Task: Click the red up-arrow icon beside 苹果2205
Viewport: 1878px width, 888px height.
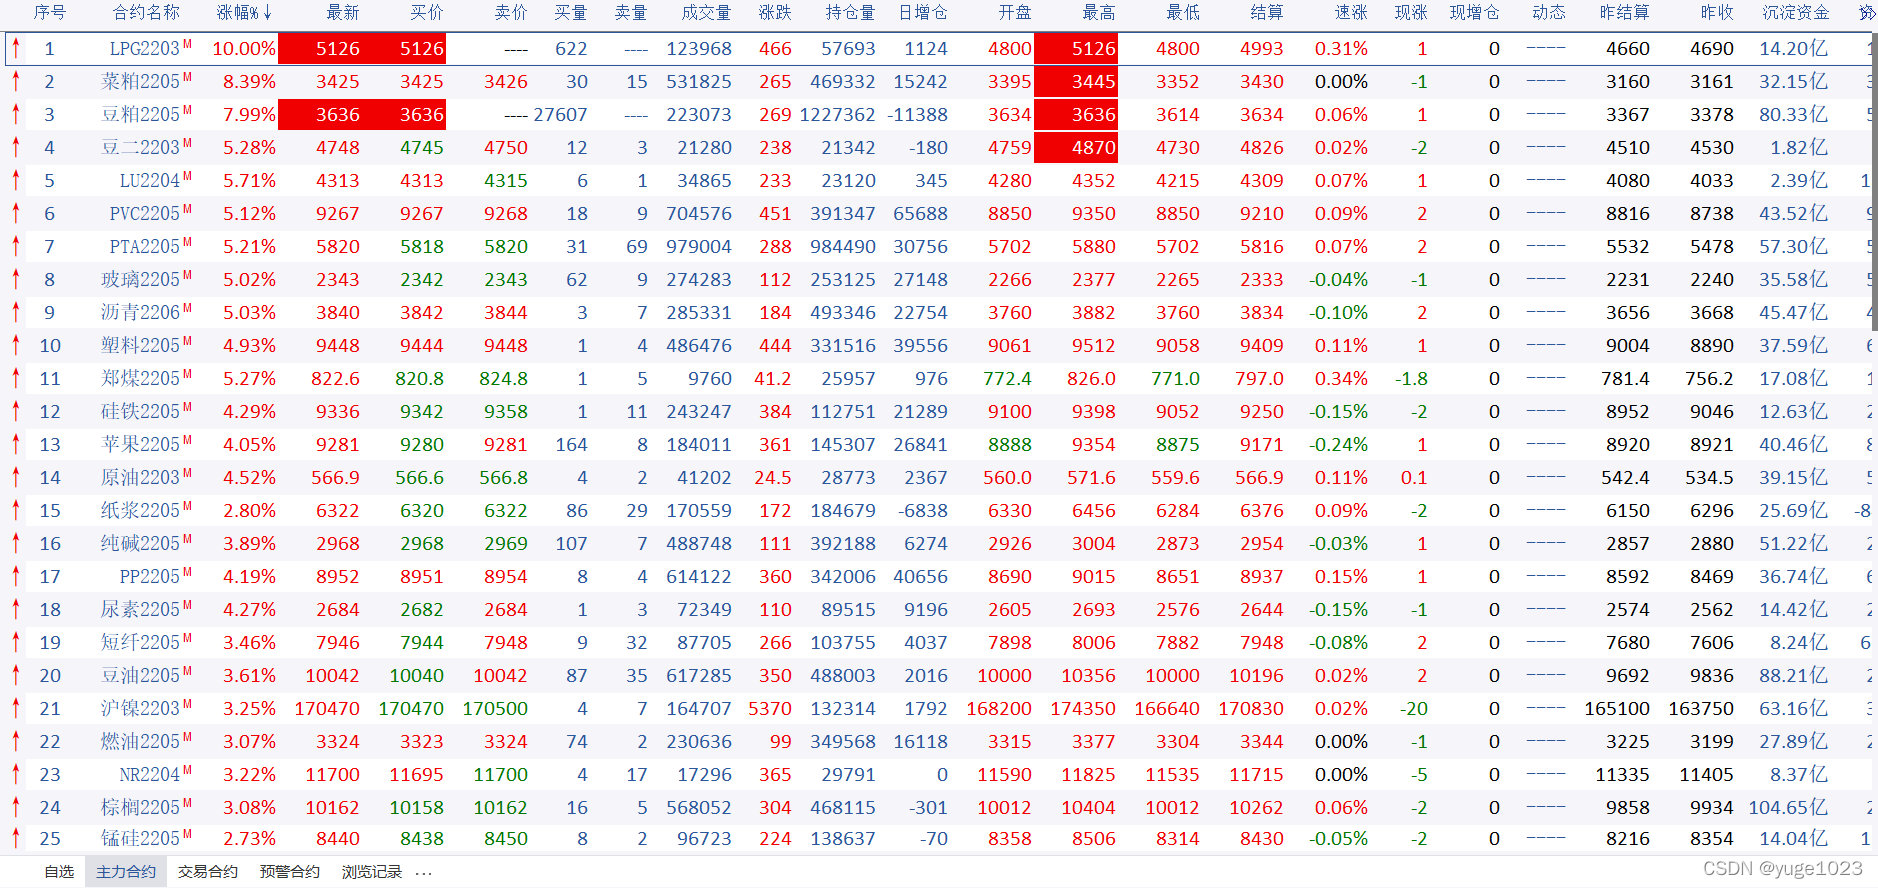Action: click(16, 444)
